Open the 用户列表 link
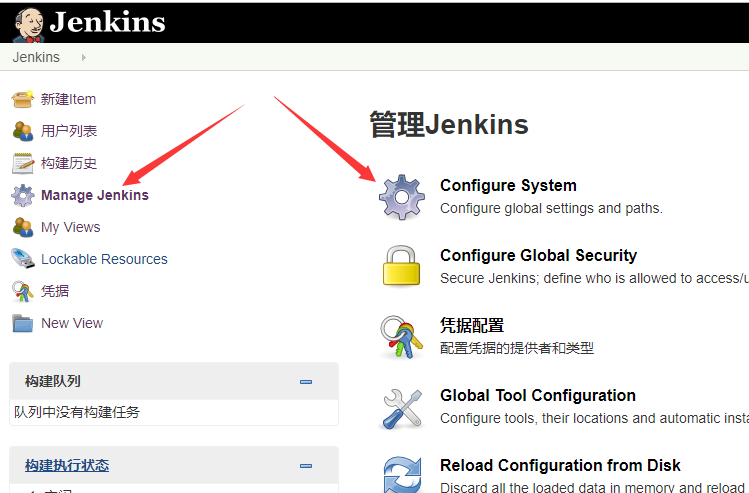 pyautogui.click(x=69, y=131)
